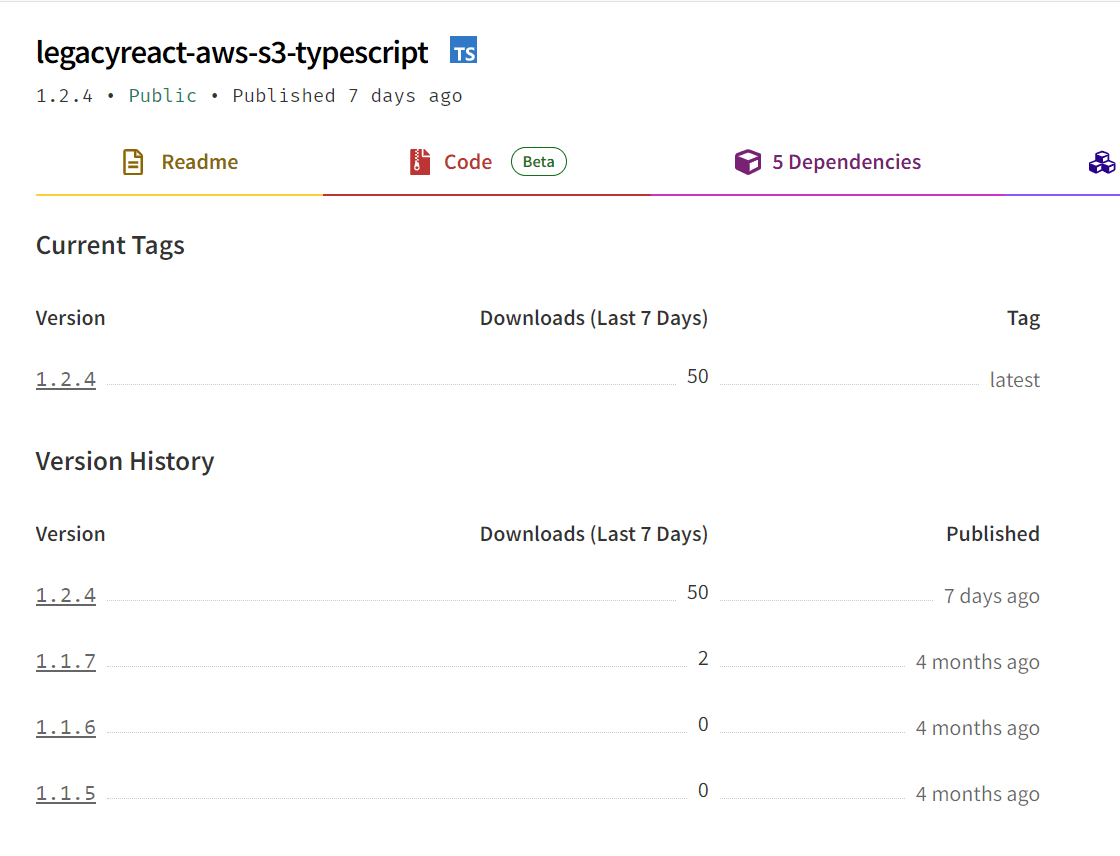Switch to the Code tab
The height and width of the screenshot is (856, 1120).
point(486,163)
